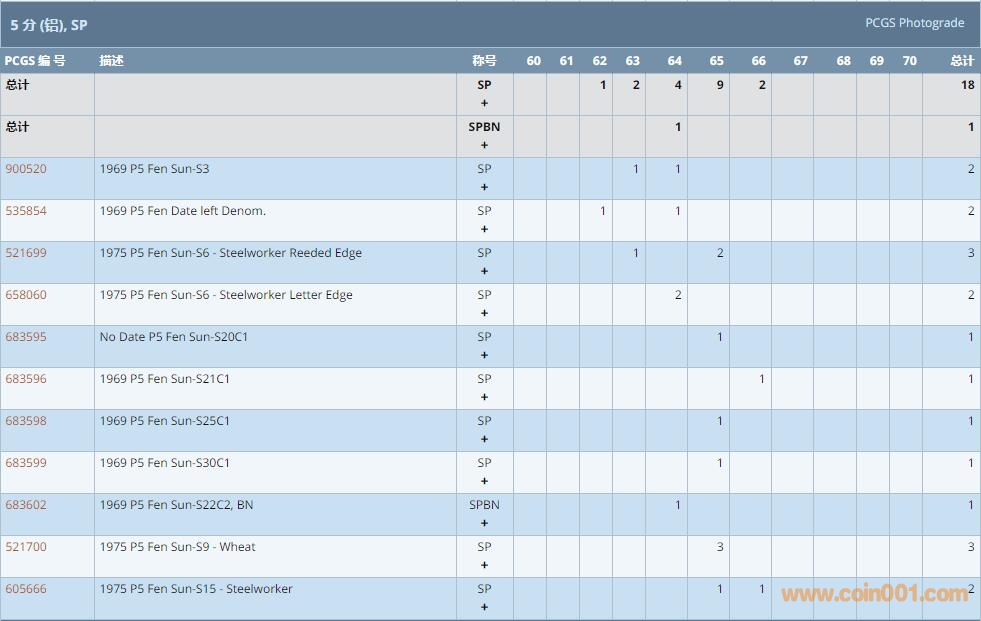Expand plus row for No Date Sun-S20C1

tap(485, 355)
